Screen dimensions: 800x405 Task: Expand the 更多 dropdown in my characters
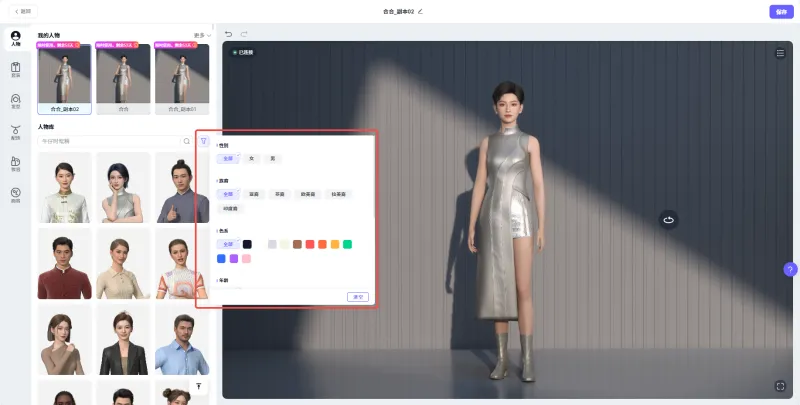point(202,35)
